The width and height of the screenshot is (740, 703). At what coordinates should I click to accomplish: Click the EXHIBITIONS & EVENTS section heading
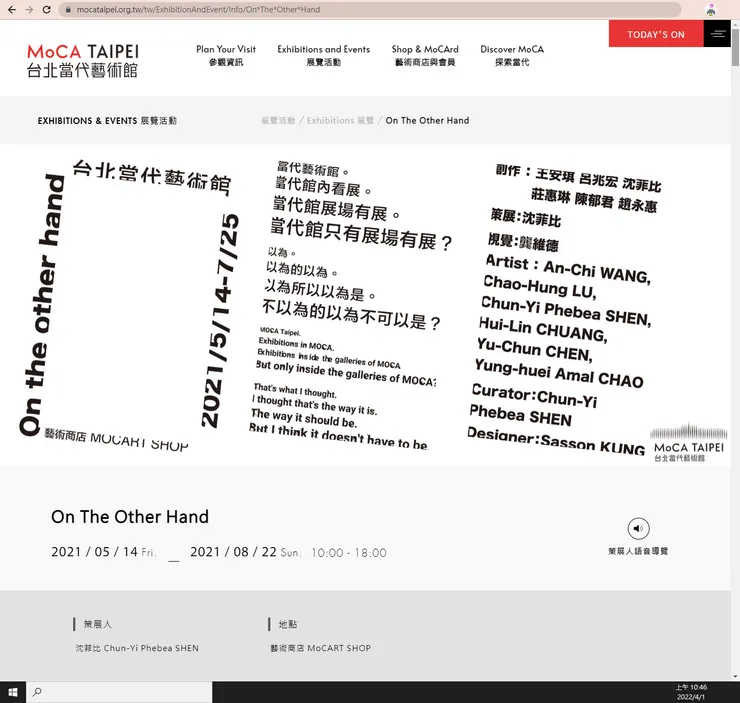pos(107,121)
